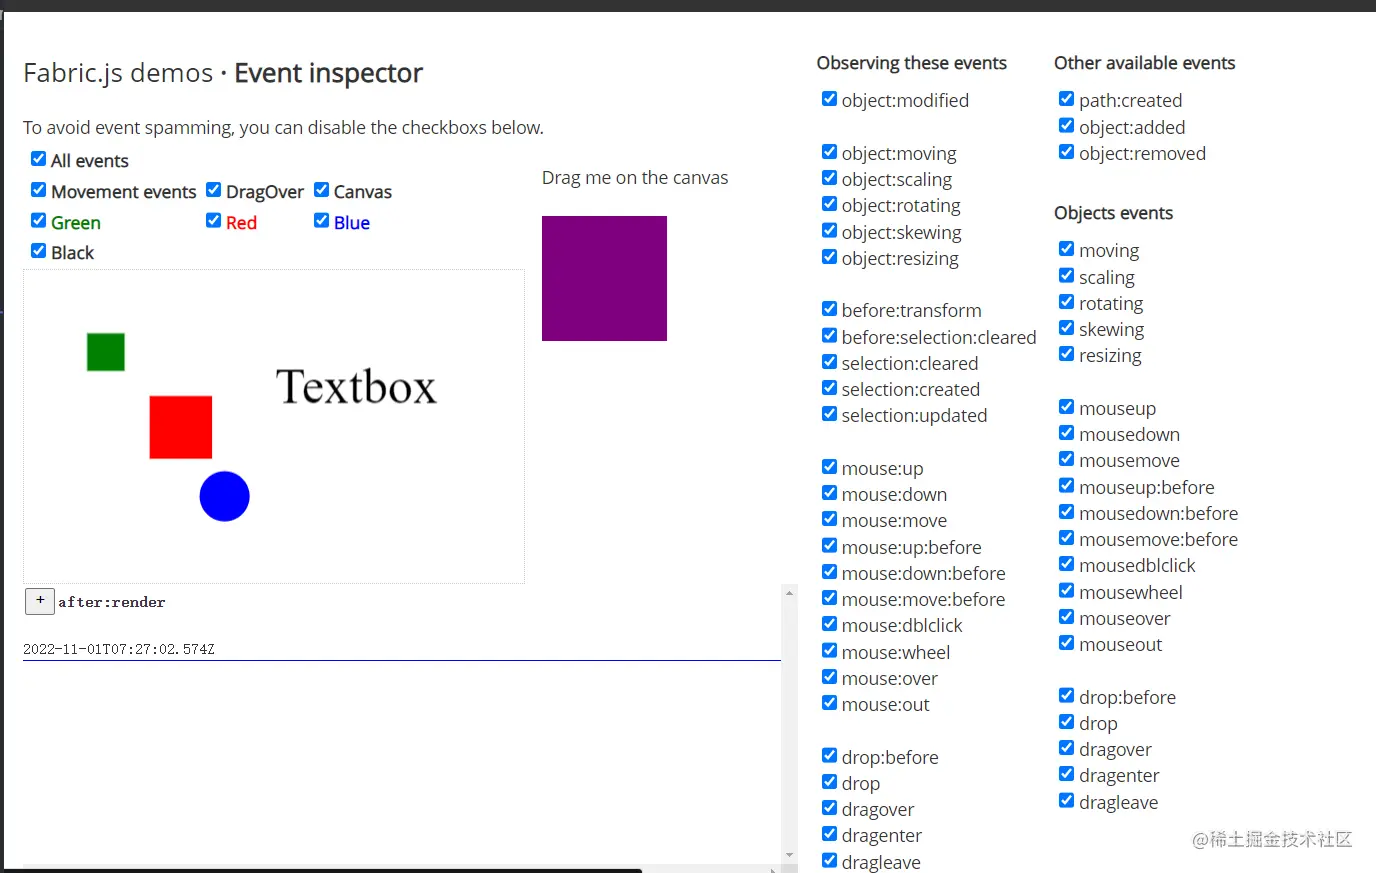Disable the Canvas events checkbox
Screen dimensions: 1376x873
(x=321, y=190)
